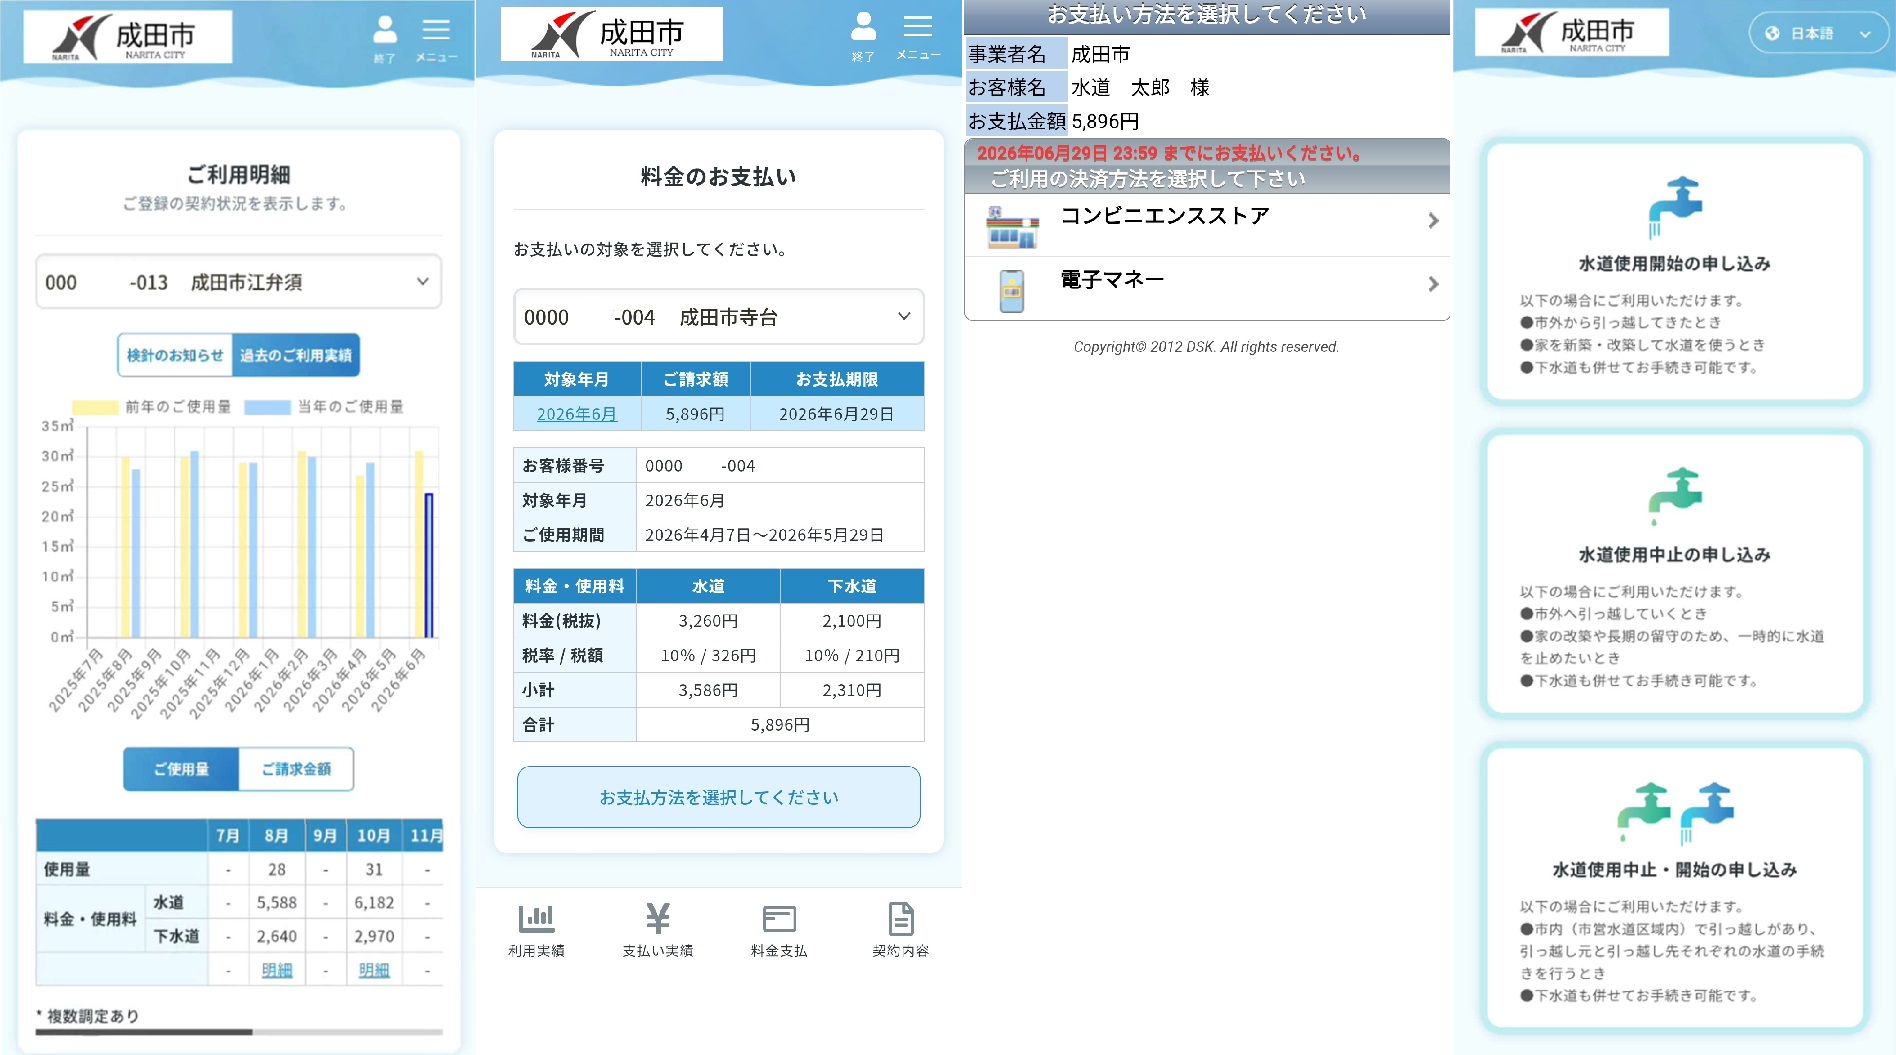Click the お支払金額 5,896円 value
This screenshot has width=1896, height=1055.
(1105, 121)
